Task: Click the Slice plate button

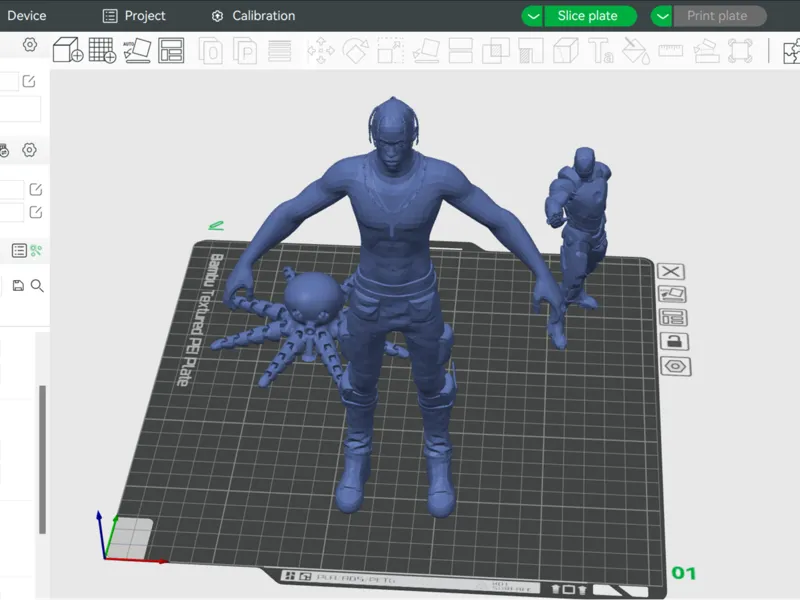Action: tap(590, 16)
